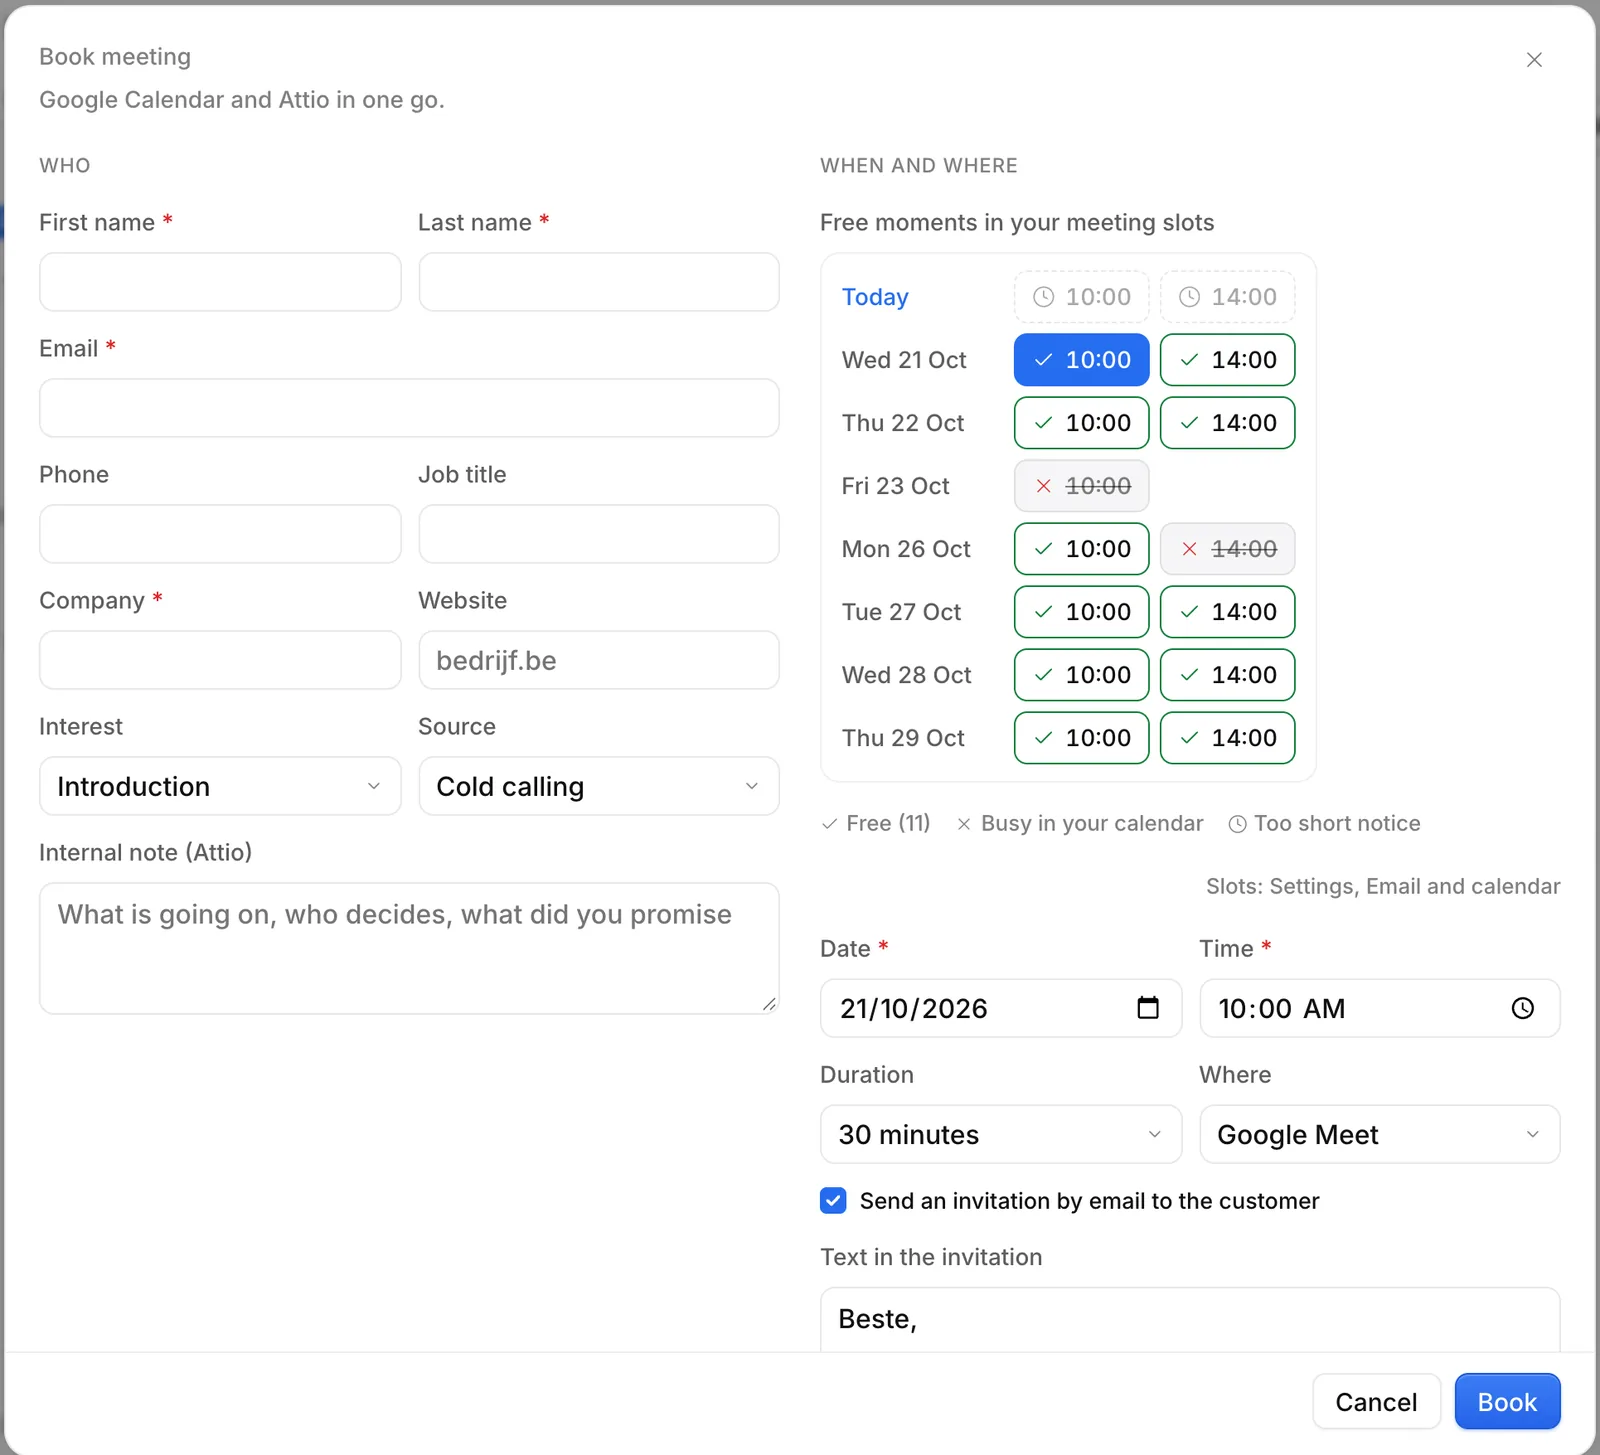Select the Thu 29 Oct 10:00 slot

(x=1082, y=738)
